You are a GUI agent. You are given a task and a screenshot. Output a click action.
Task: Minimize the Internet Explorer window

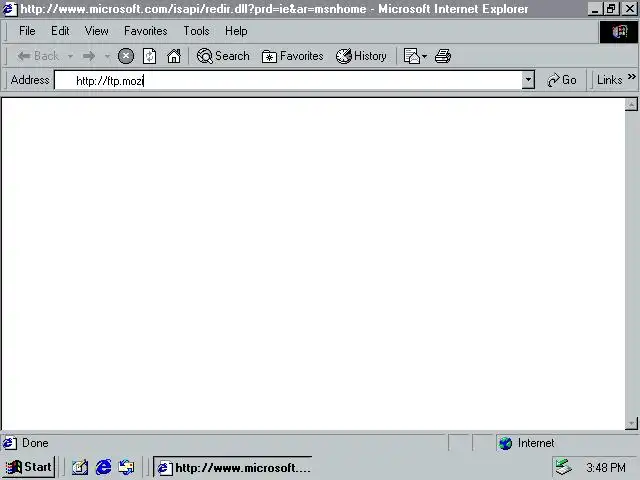pos(596,9)
